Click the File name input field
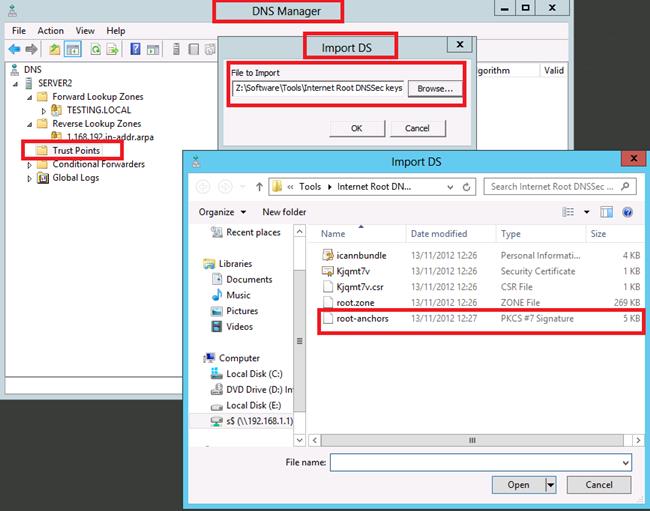Screen dimensions: 650x511 pyautogui.click(x=476, y=463)
